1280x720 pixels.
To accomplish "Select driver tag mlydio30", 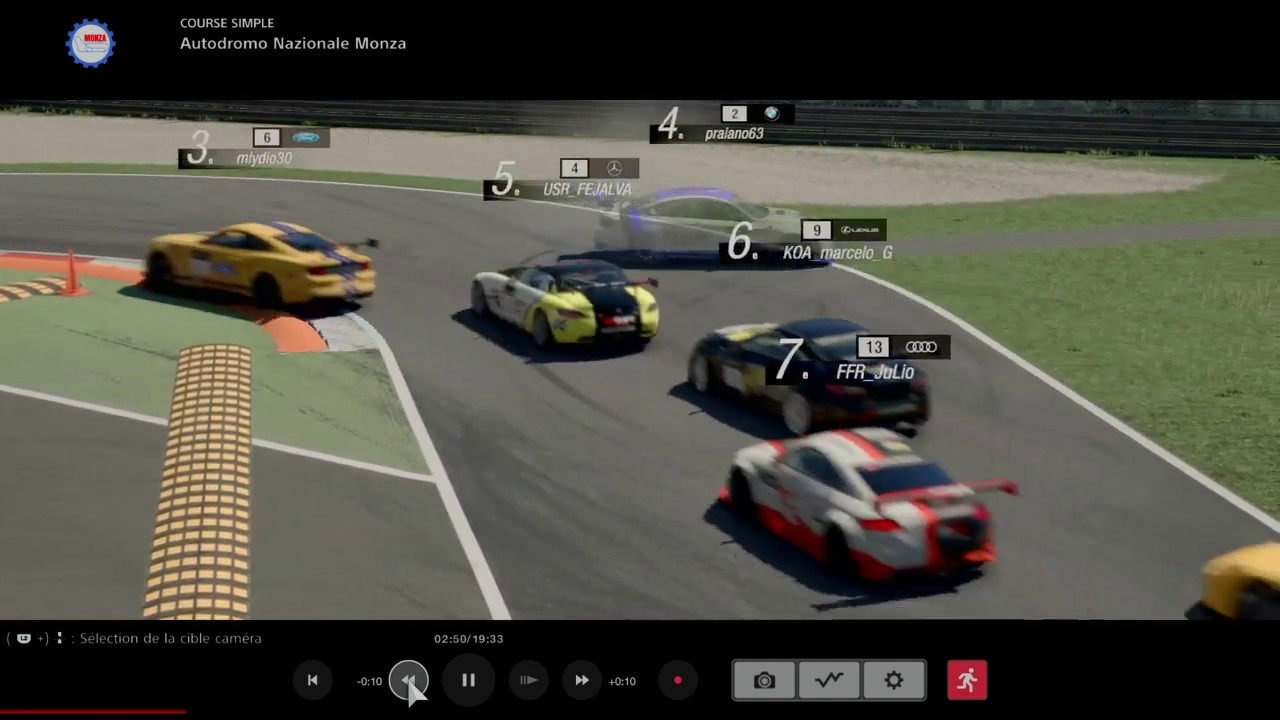I will point(264,158).
